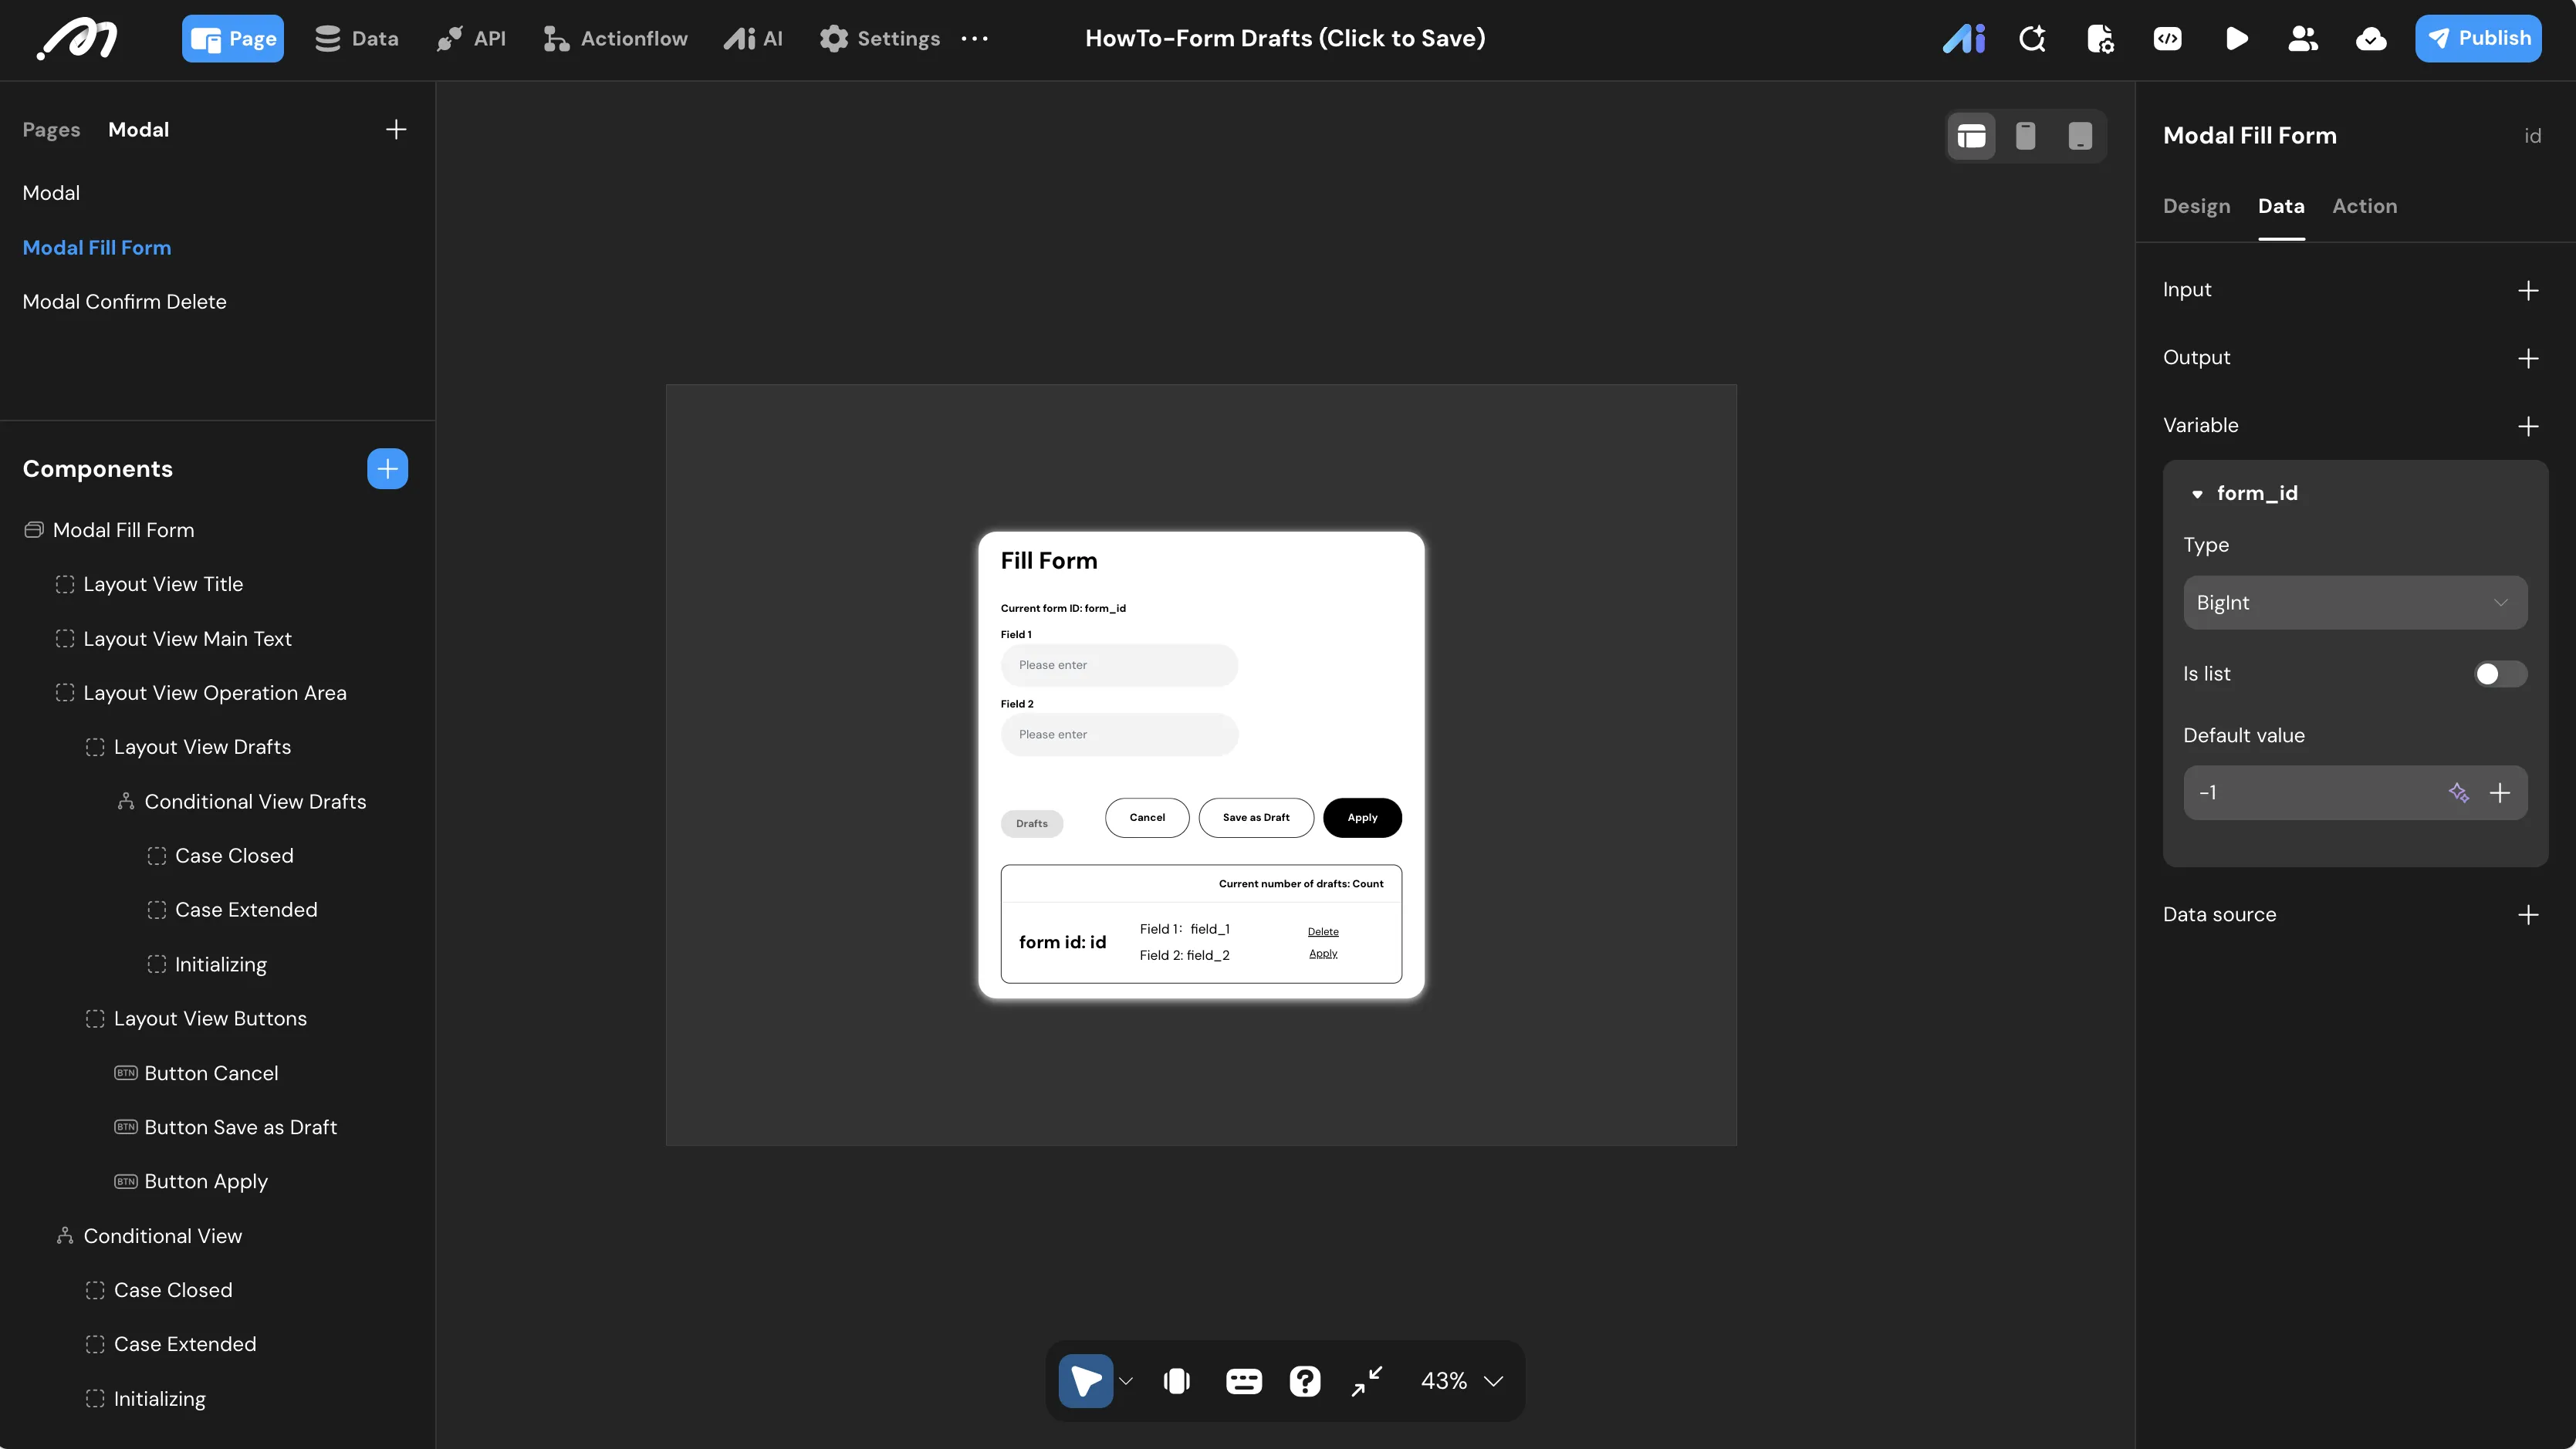
Task: Open the Settings menu
Action: point(879,39)
